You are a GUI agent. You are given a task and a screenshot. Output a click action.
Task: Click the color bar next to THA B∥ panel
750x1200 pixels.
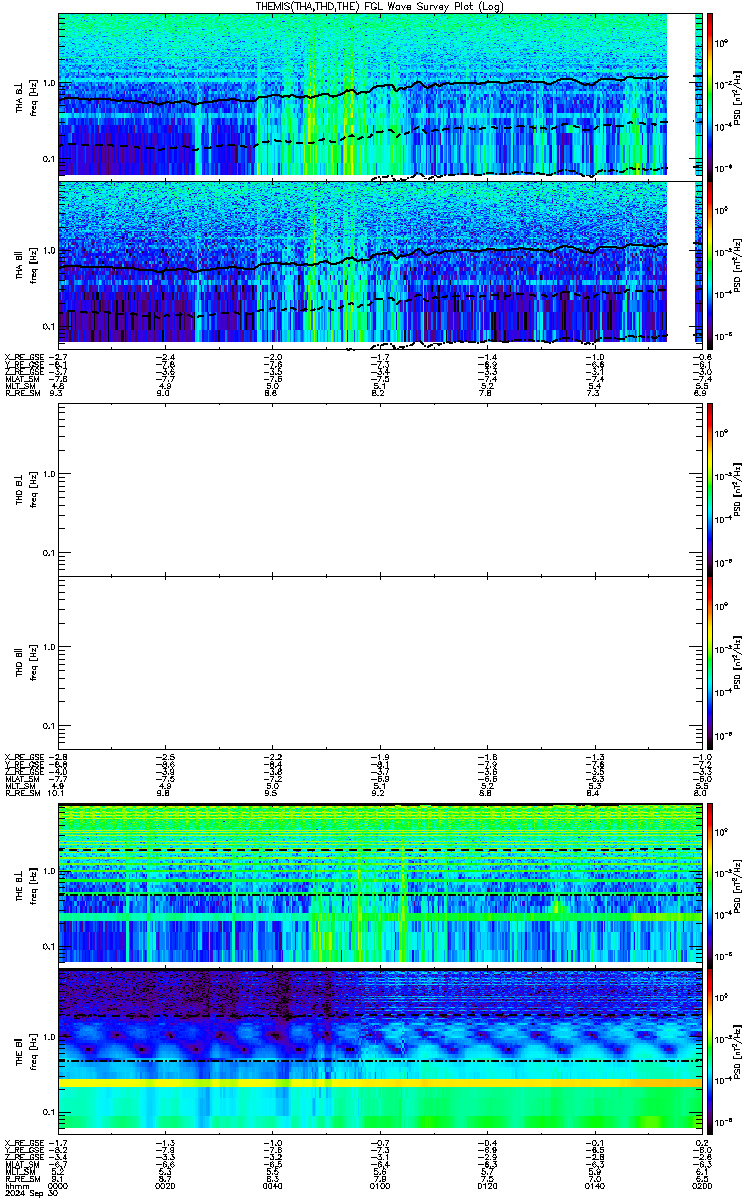click(x=710, y=263)
